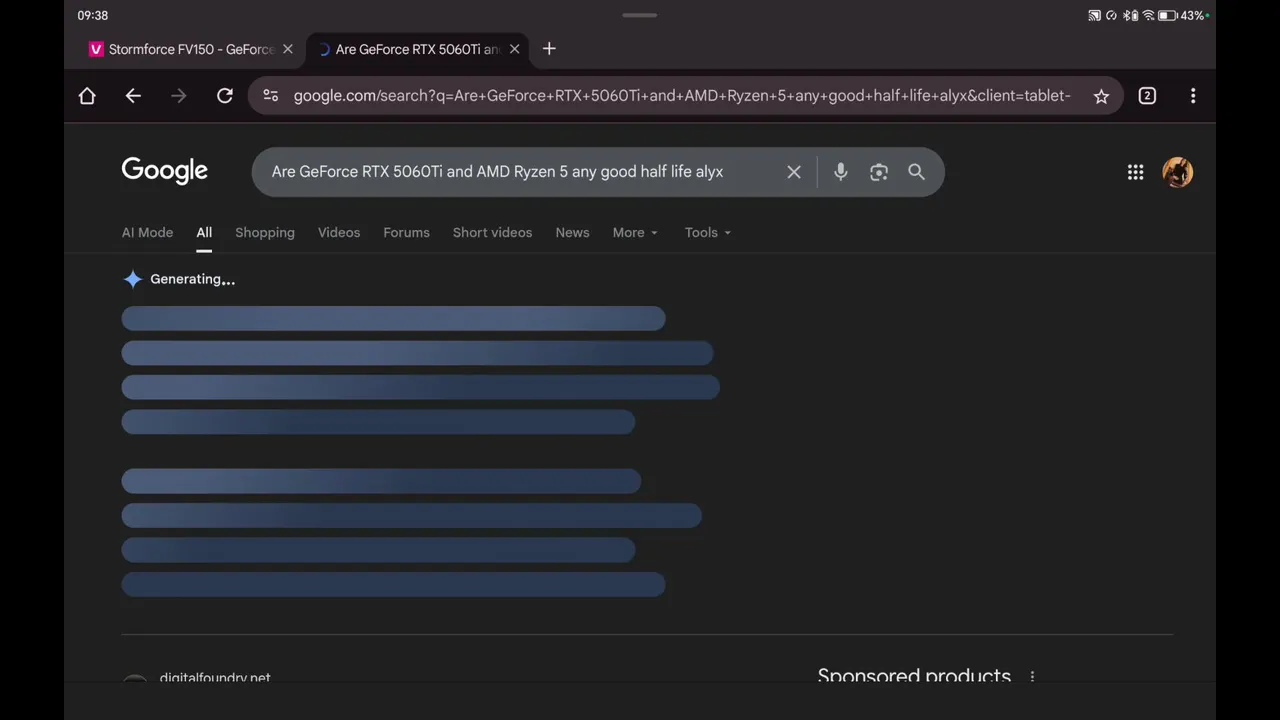
Task: Clear the search query text
Action: tap(794, 172)
